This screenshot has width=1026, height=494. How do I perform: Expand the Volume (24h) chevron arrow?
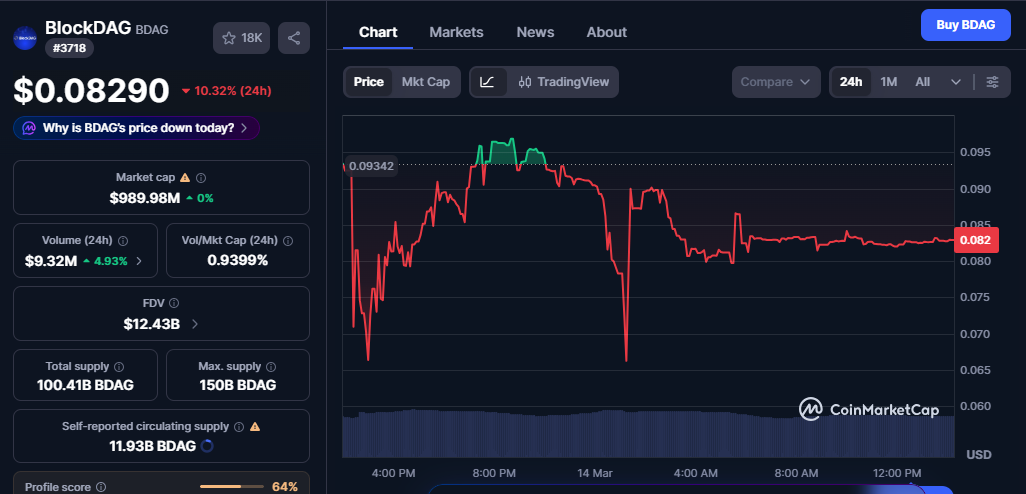pos(139,262)
